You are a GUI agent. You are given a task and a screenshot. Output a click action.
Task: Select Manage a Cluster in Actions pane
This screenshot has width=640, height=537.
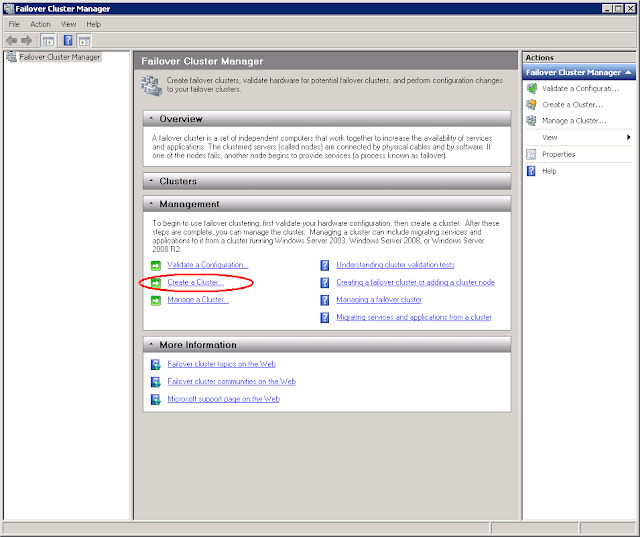[x=574, y=121]
